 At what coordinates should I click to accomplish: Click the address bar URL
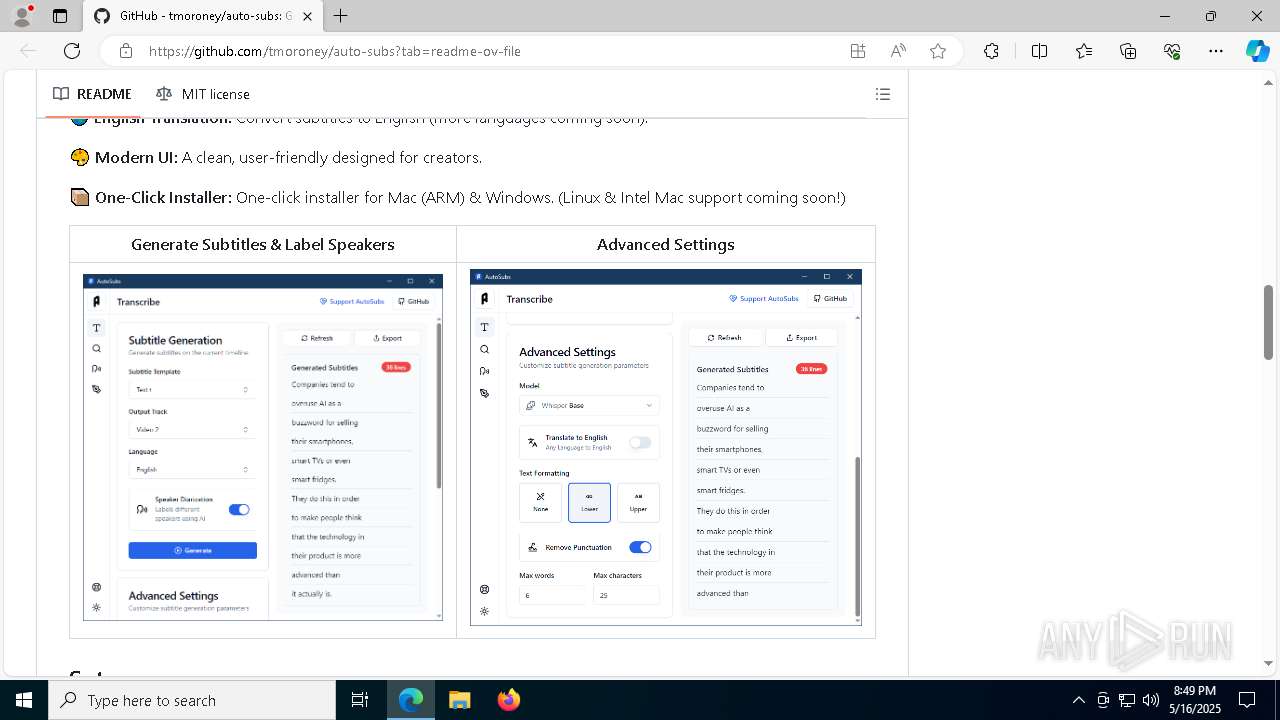tap(334, 51)
